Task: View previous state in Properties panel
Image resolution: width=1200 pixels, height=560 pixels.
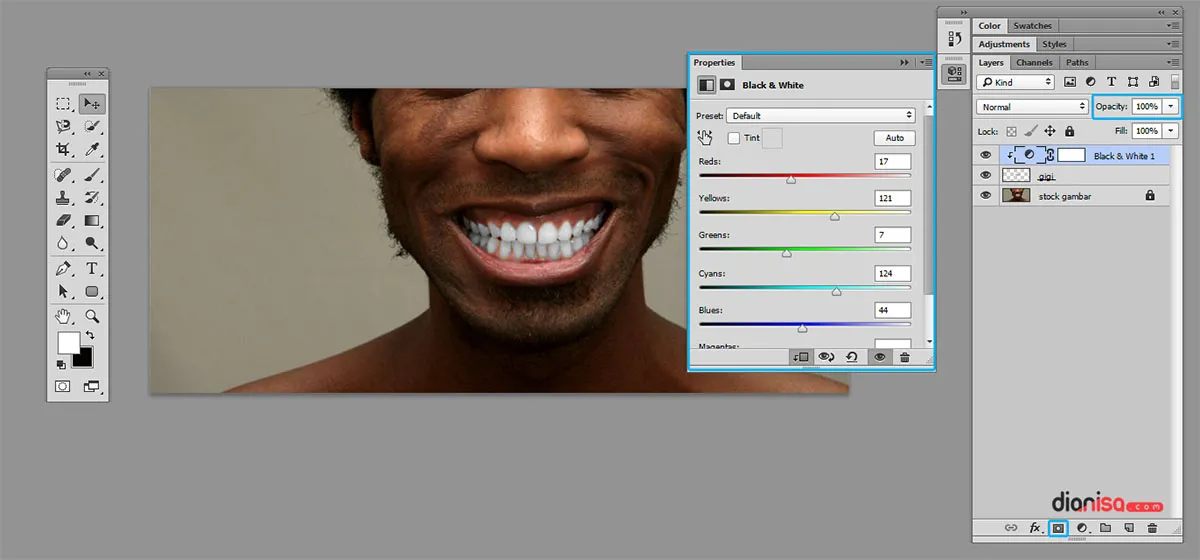Action: (x=827, y=356)
